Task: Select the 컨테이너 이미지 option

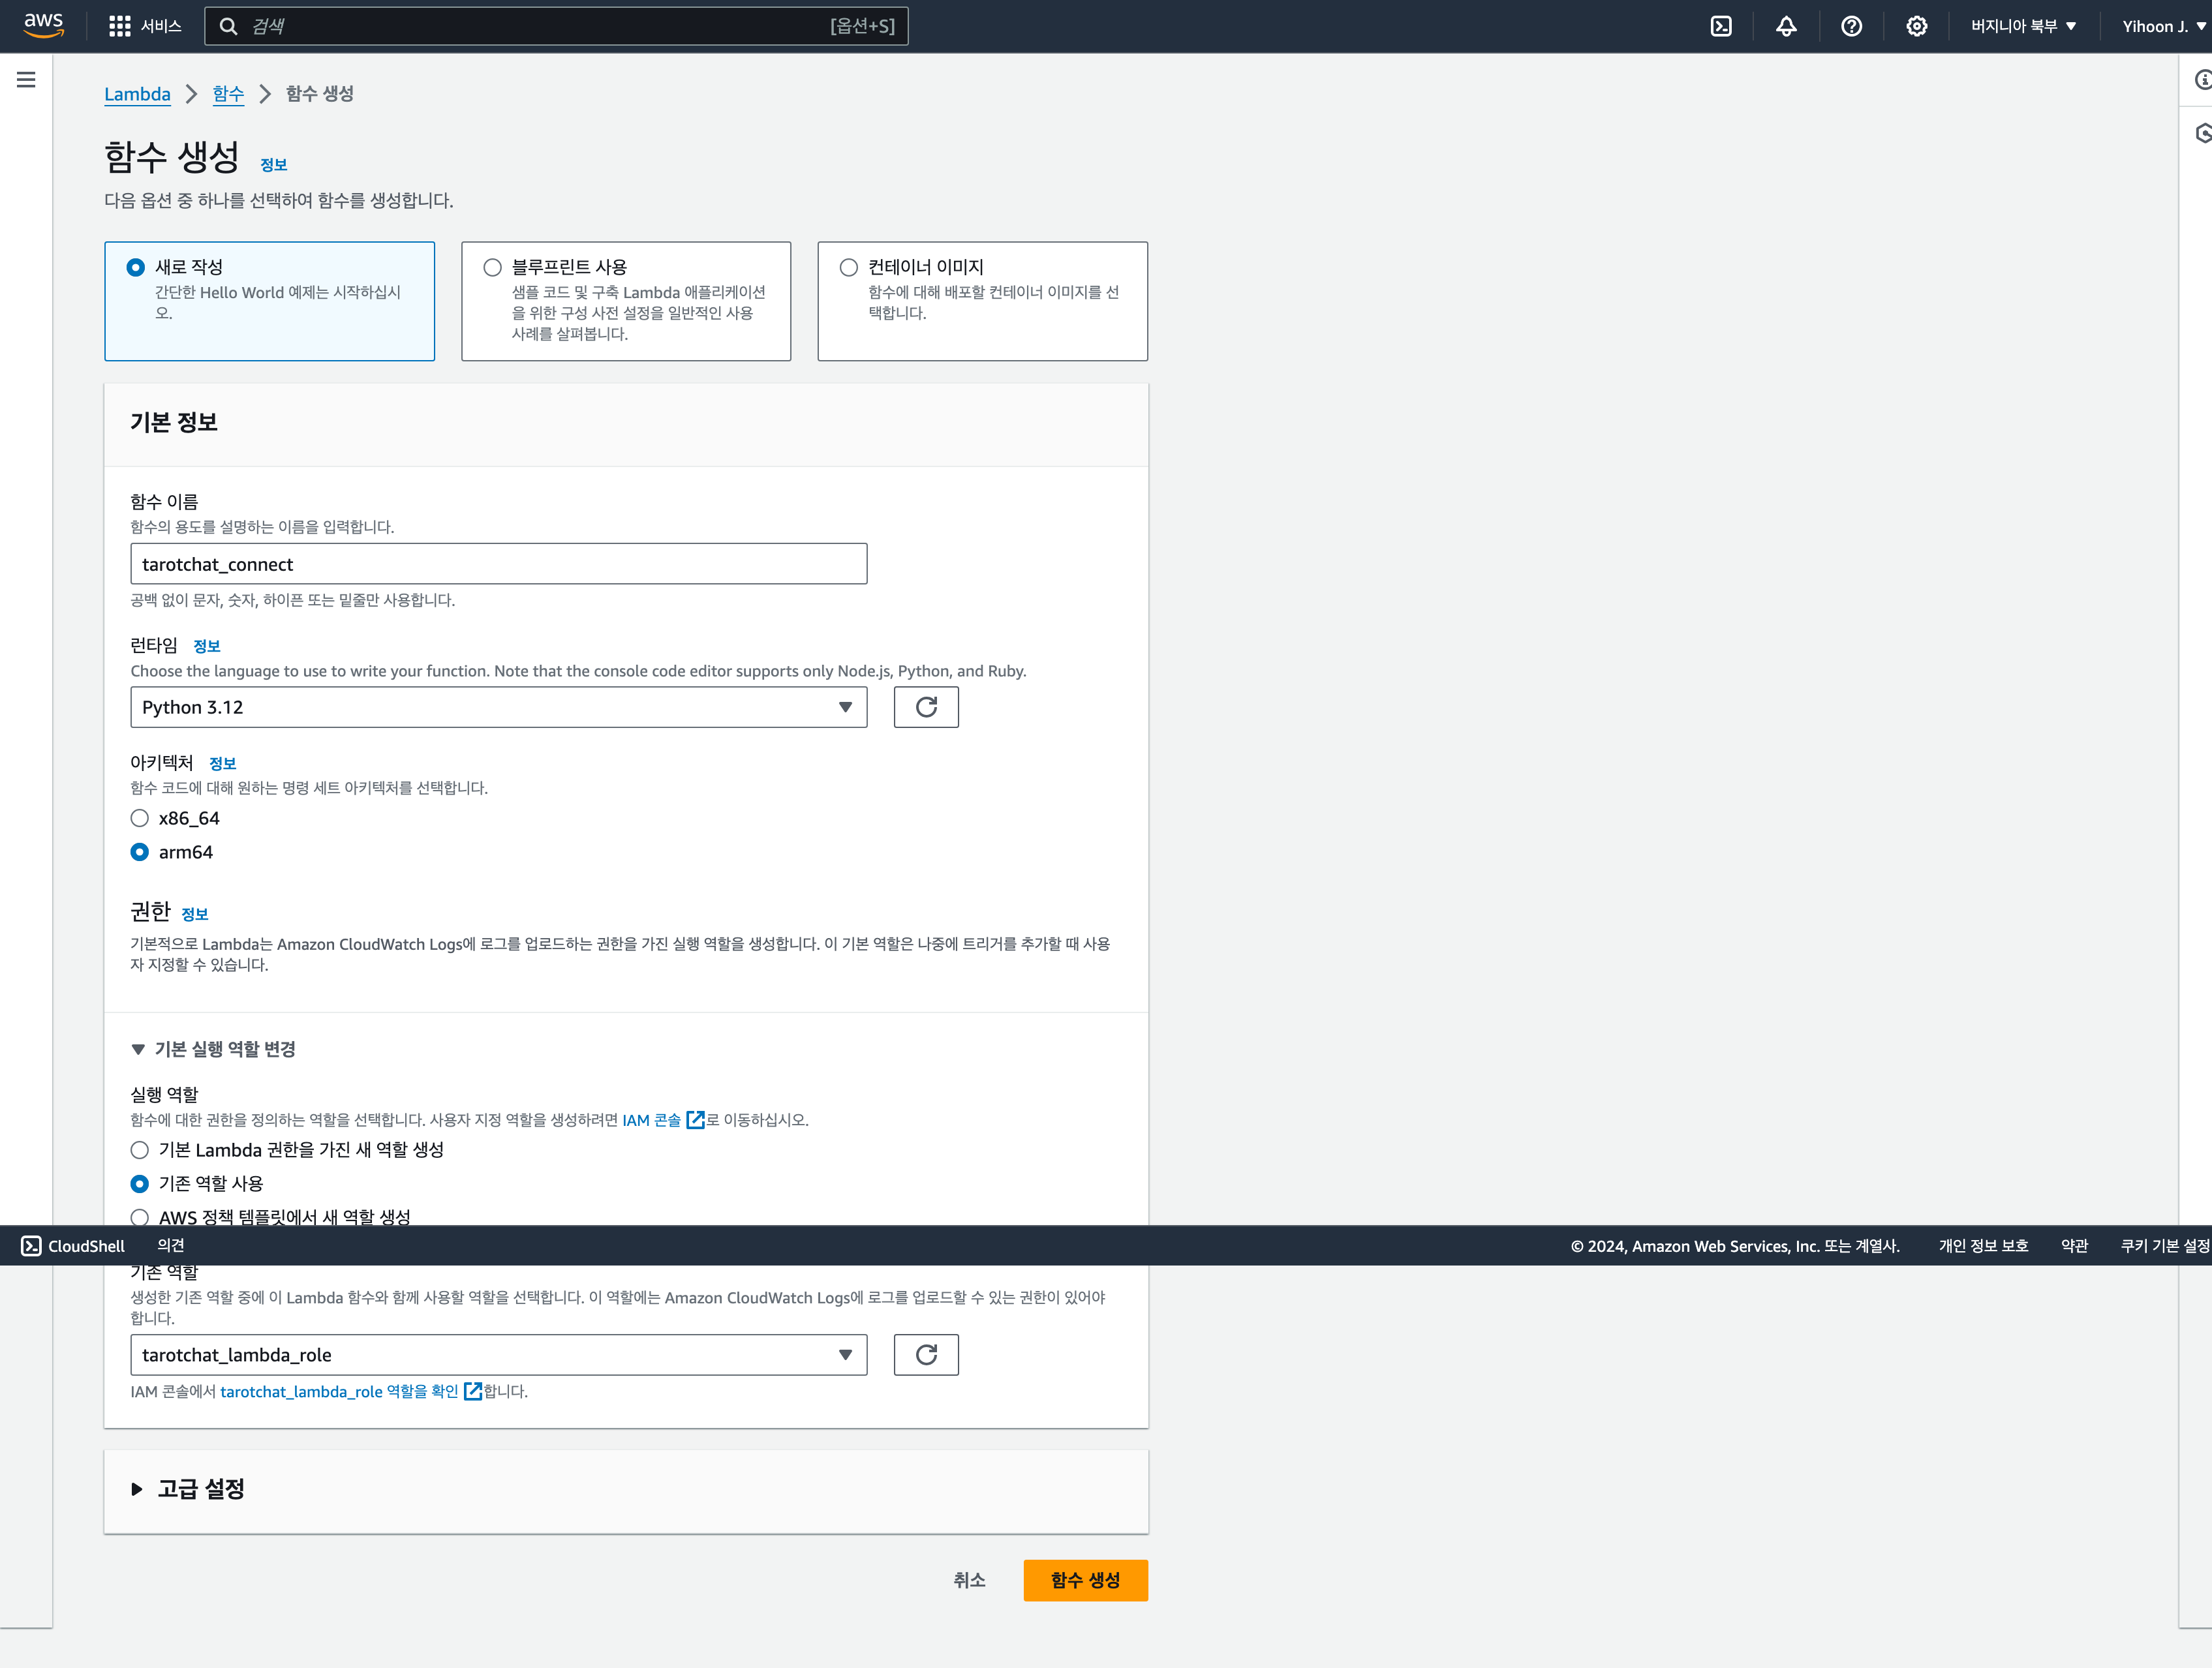Action: tap(848, 267)
